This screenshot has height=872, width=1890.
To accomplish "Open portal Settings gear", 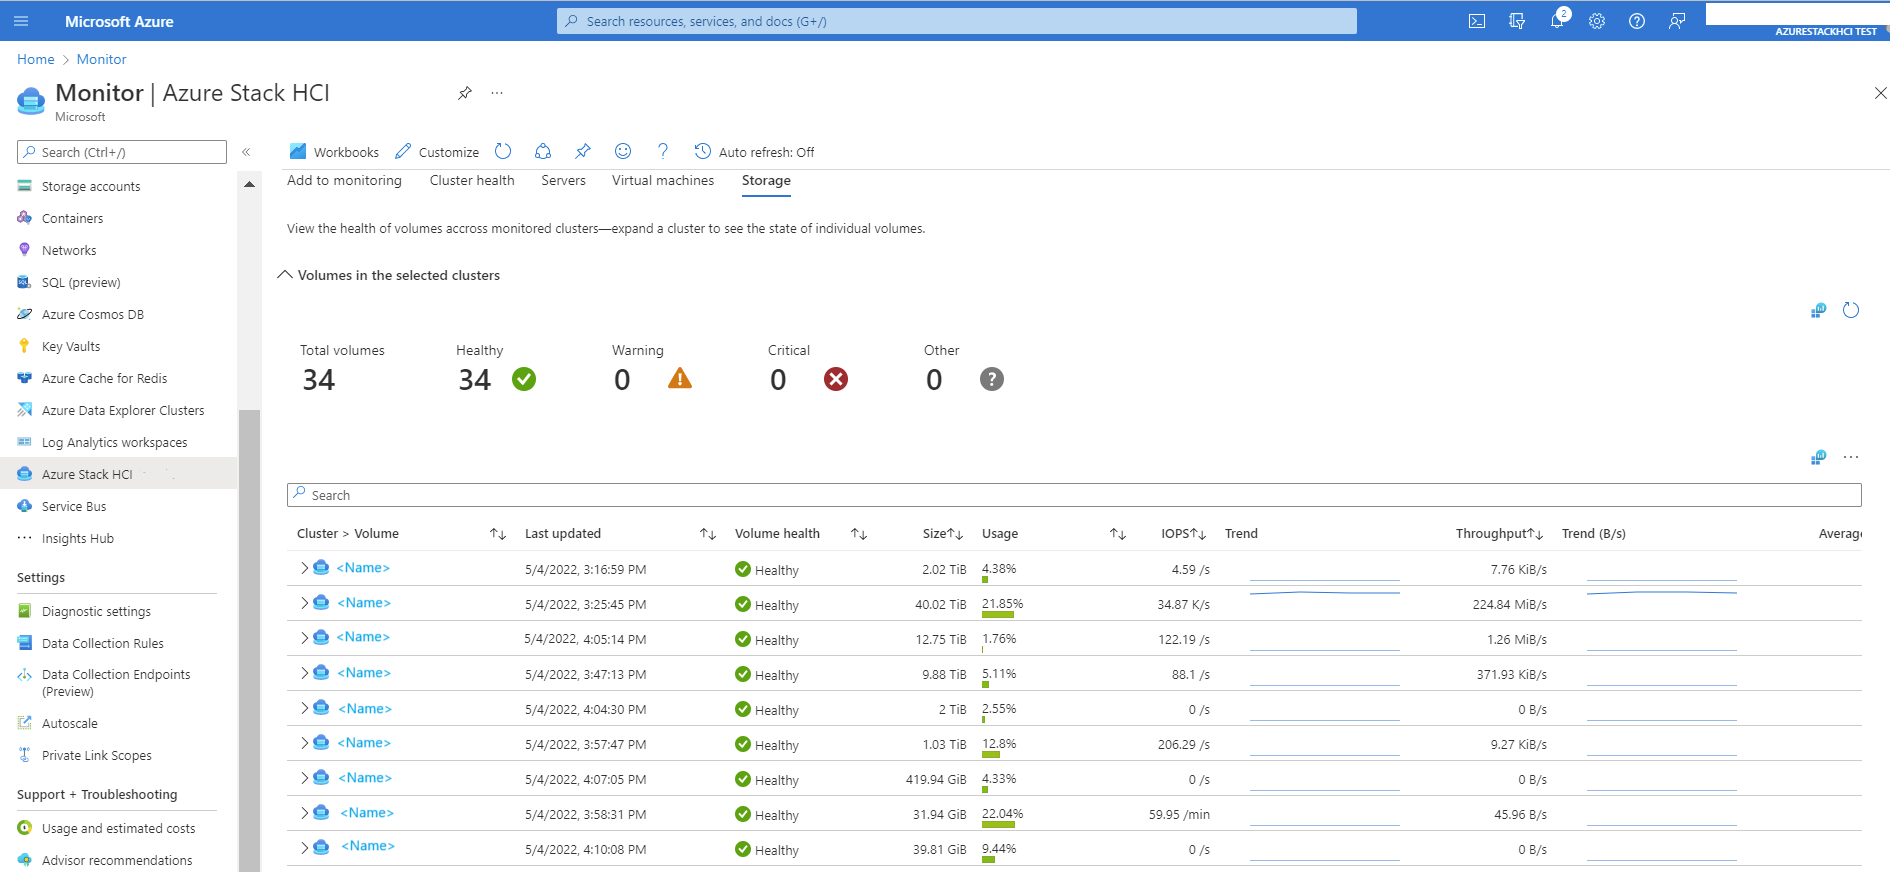I will (x=1597, y=21).
